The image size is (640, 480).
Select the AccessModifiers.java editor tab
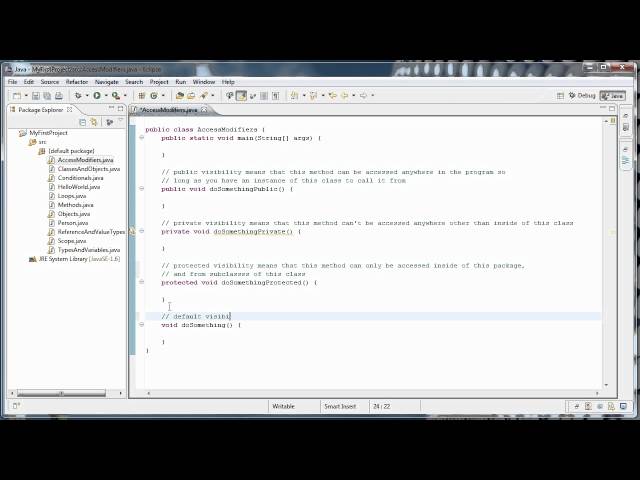[169, 110]
